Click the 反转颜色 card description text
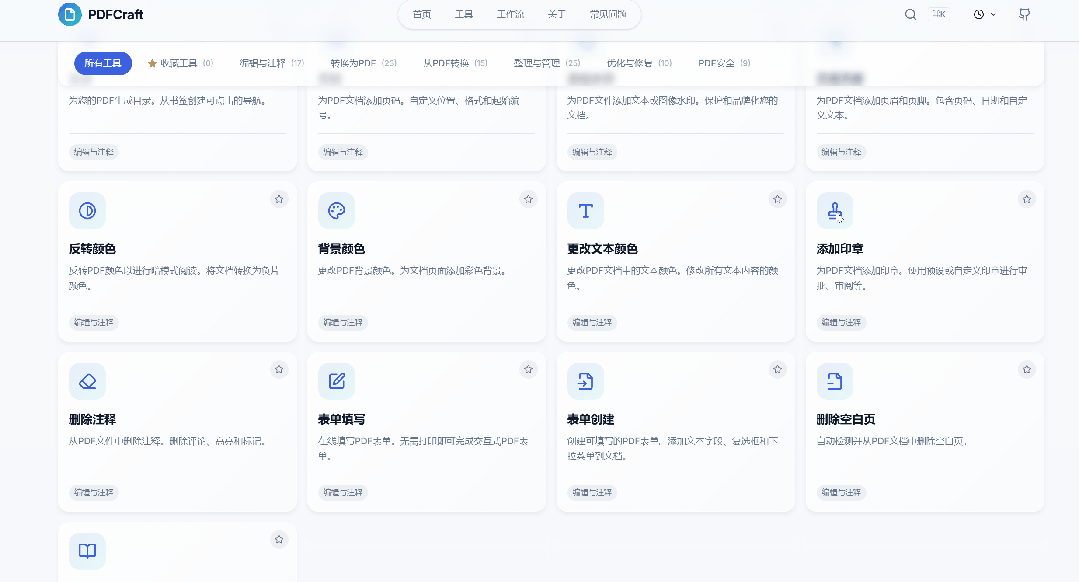This screenshot has width=1079, height=582. click(x=174, y=278)
